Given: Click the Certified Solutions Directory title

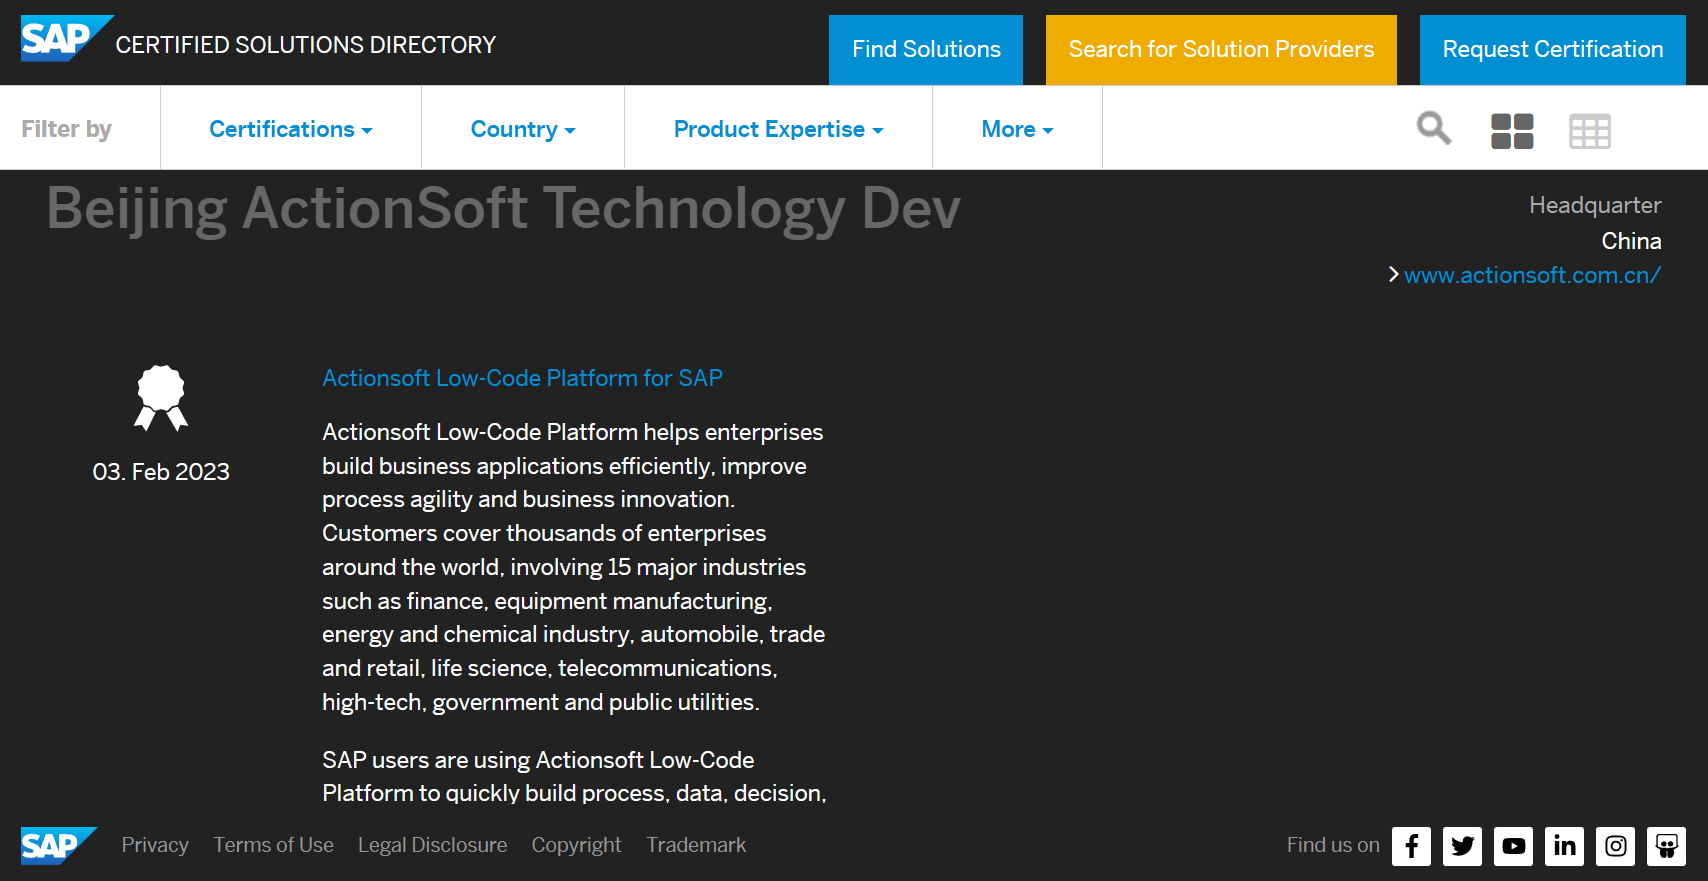Looking at the screenshot, I should [x=306, y=45].
